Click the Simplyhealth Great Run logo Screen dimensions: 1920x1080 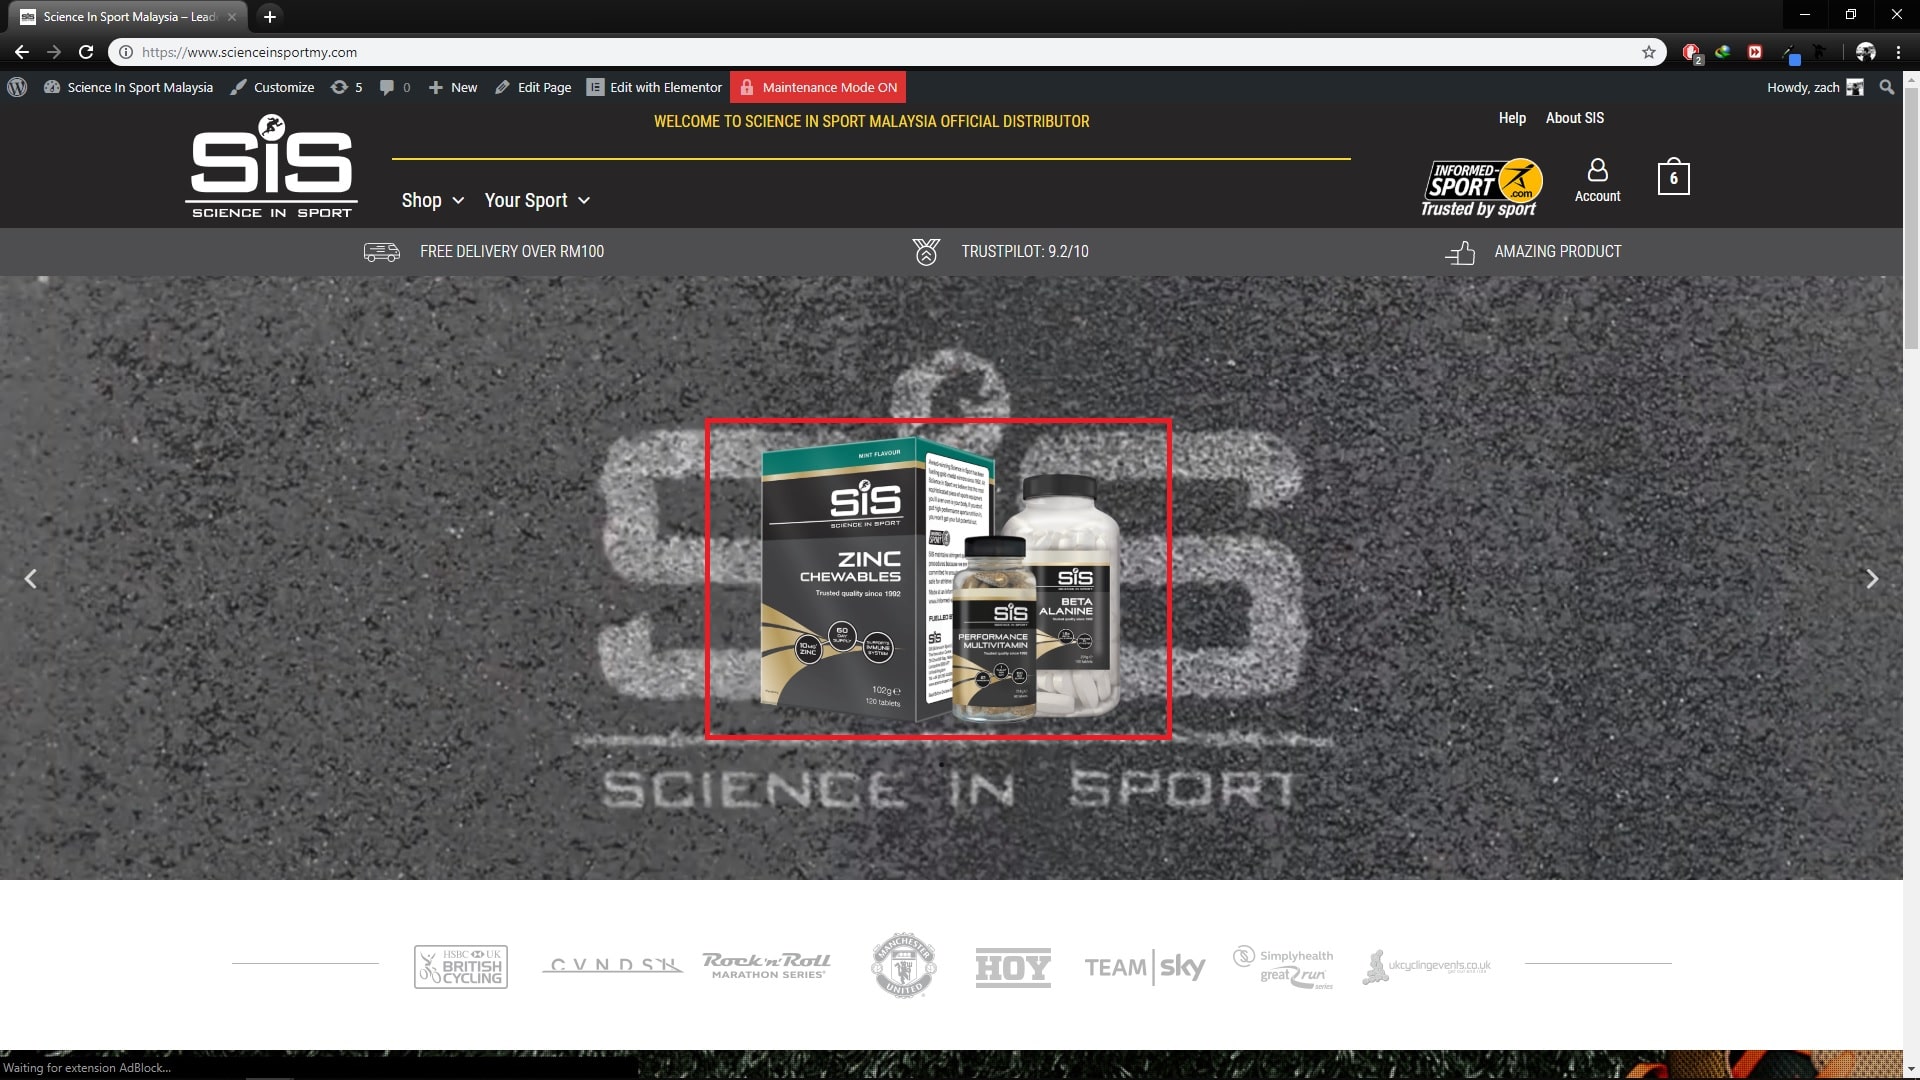[1284, 967]
